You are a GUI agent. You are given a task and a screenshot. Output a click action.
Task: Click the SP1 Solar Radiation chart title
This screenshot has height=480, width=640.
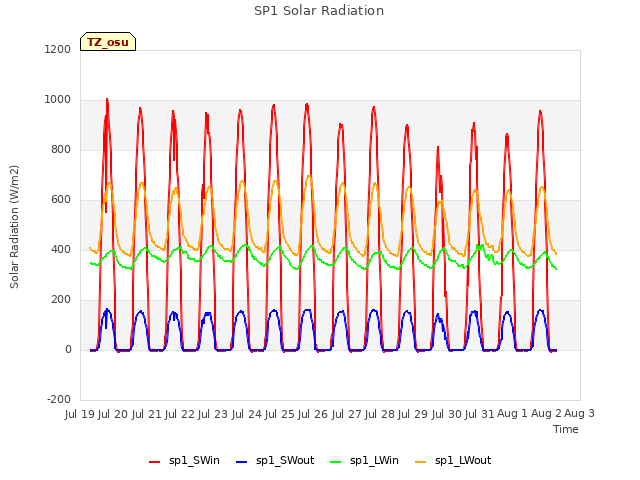click(319, 11)
